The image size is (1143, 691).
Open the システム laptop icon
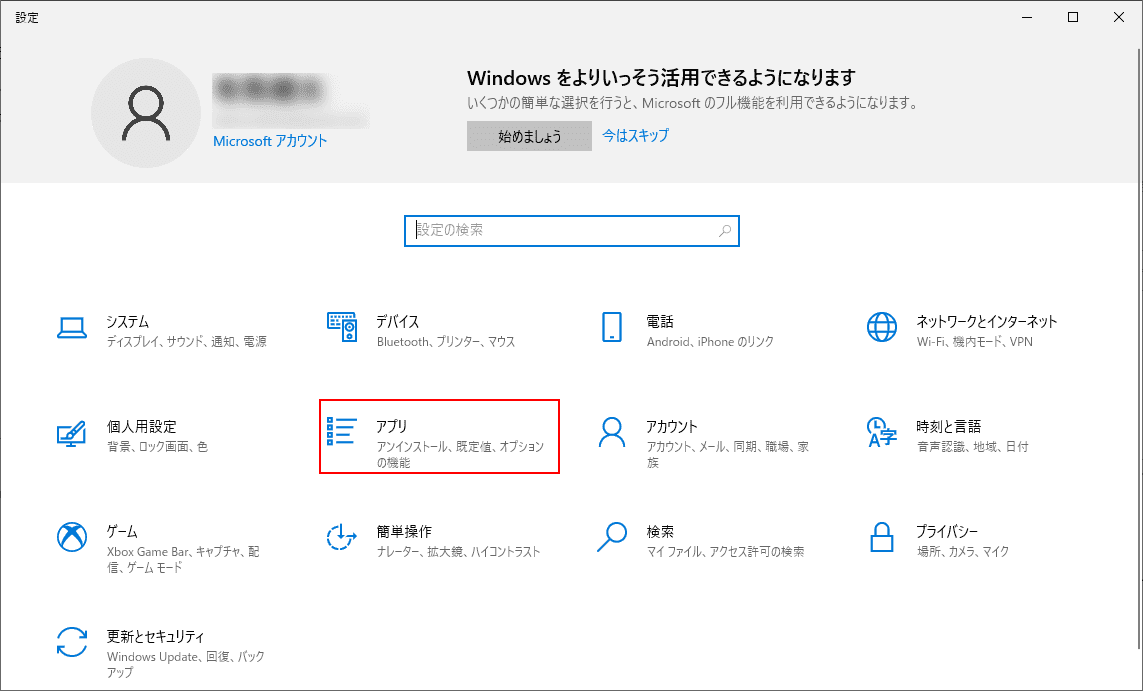click(x=71, y=328)
